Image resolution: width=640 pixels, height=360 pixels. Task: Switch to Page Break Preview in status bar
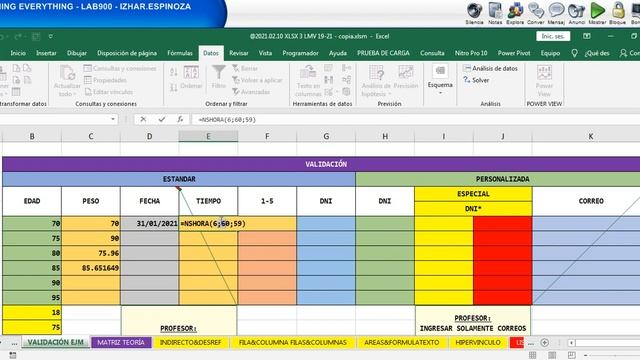pyautogui.click(x=571, y=355)
